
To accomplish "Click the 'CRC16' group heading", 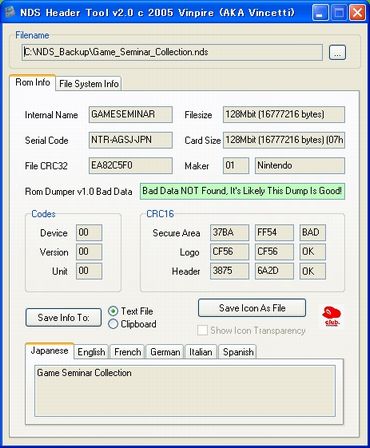I will 160,214.
